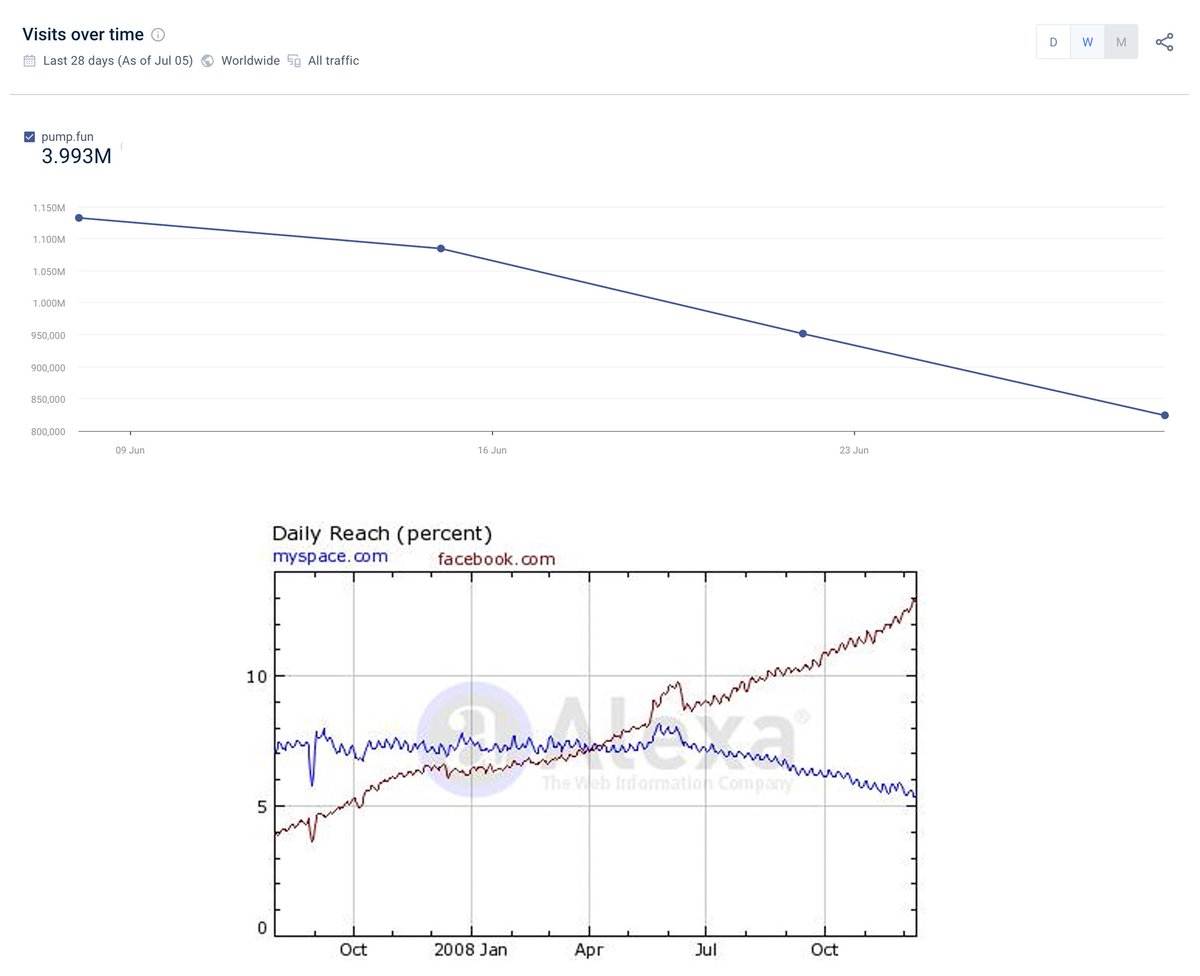The width and height of the screenshot is (1200, 976).
Task: Click the Apr axis label in Alexa chart
Action: pos(589,950)
